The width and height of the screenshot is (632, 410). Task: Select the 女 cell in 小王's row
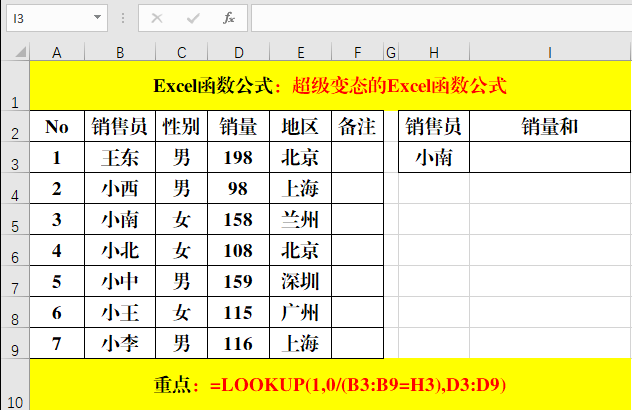[182, 312]
